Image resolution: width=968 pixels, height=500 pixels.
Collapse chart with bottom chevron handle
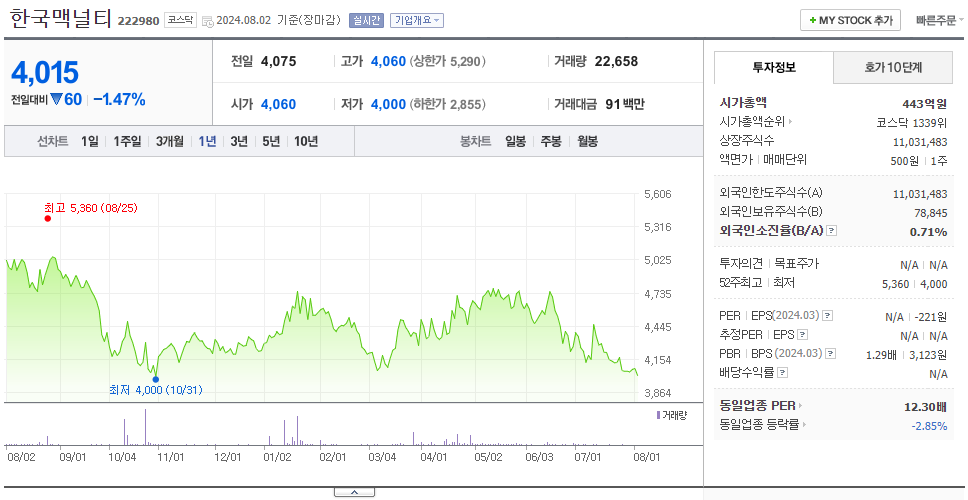[x=354, y=493]
